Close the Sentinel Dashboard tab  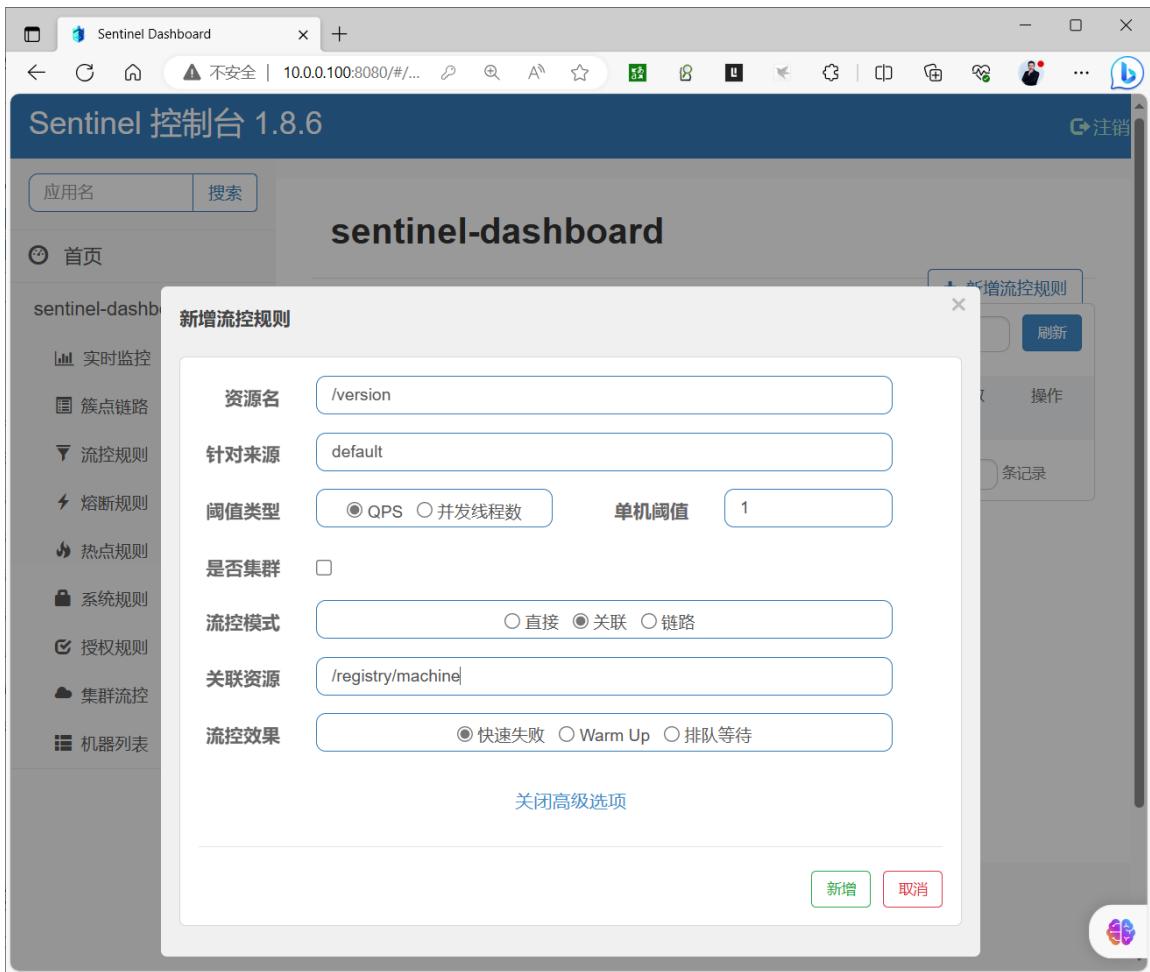[303, 34]
